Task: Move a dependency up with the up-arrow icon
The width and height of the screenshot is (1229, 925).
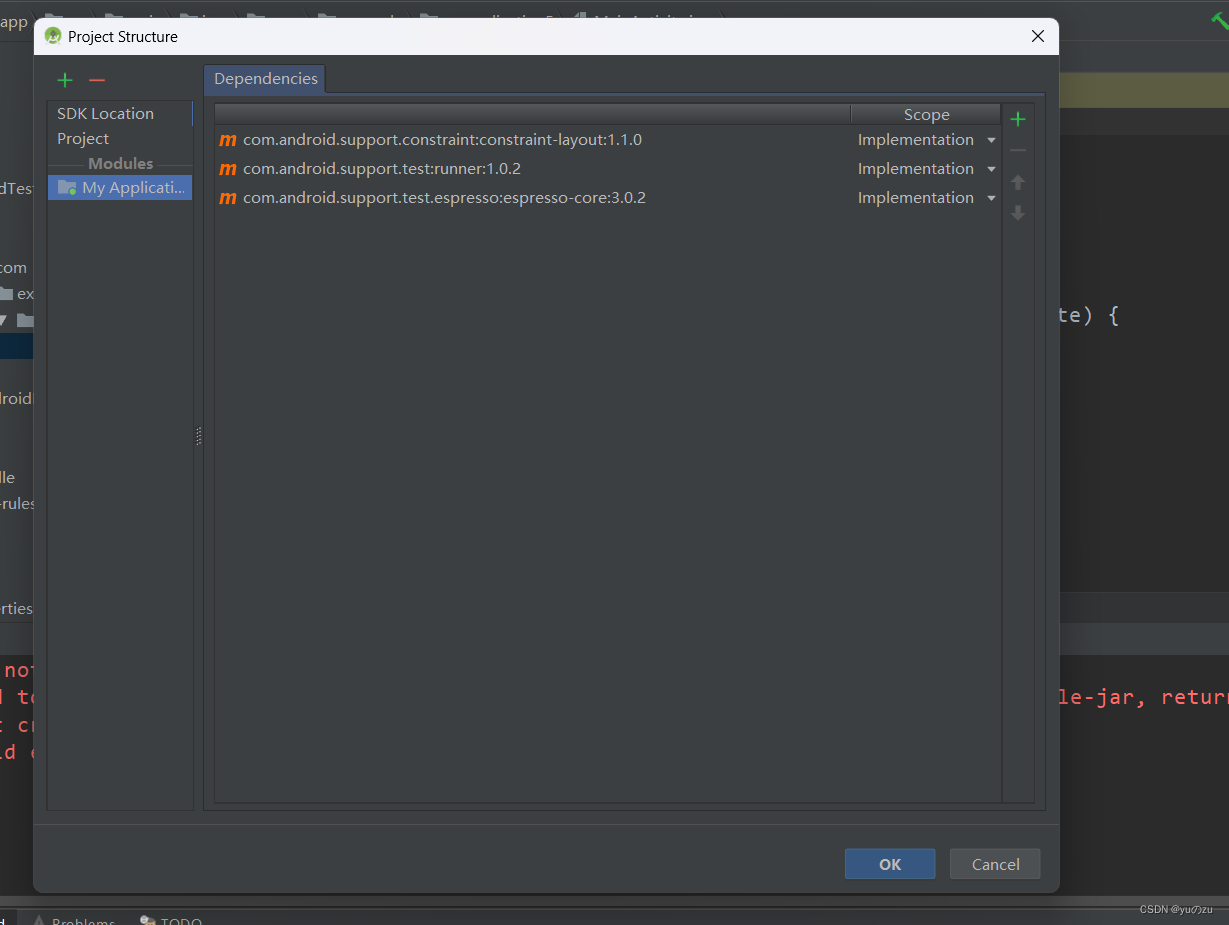Action: [x=1018, y=182]
